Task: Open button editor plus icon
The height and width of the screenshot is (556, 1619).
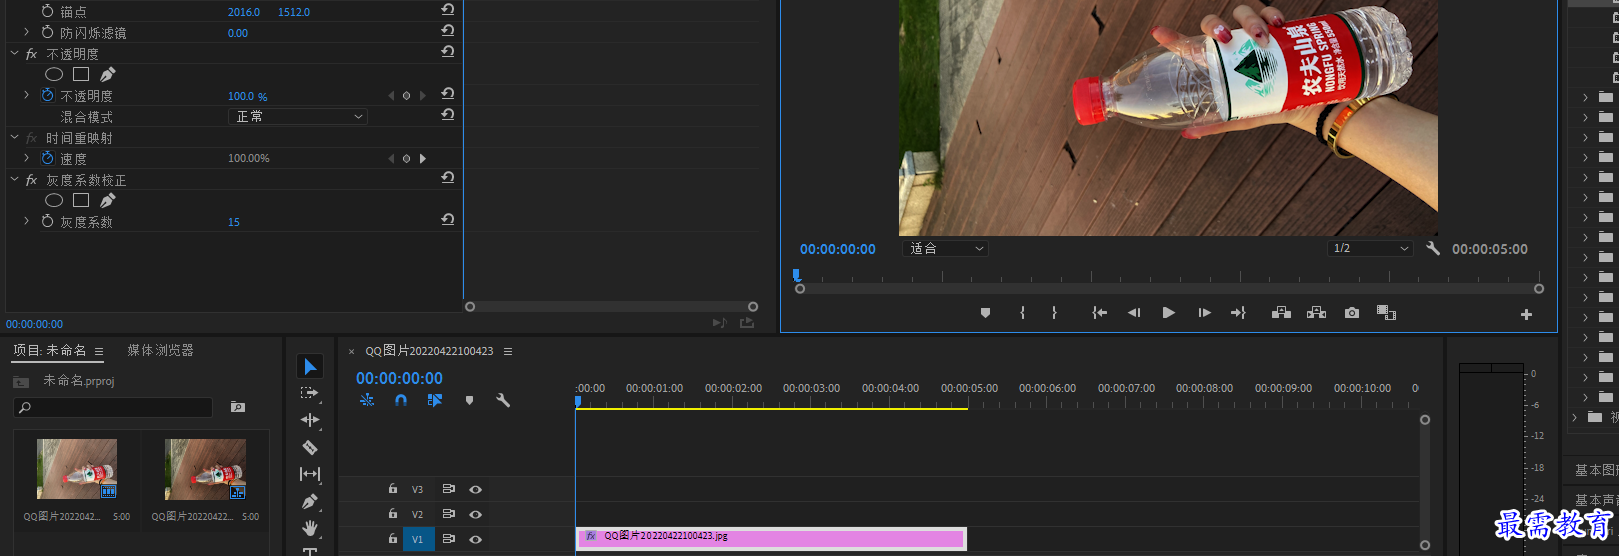Action: [1526, 314]
